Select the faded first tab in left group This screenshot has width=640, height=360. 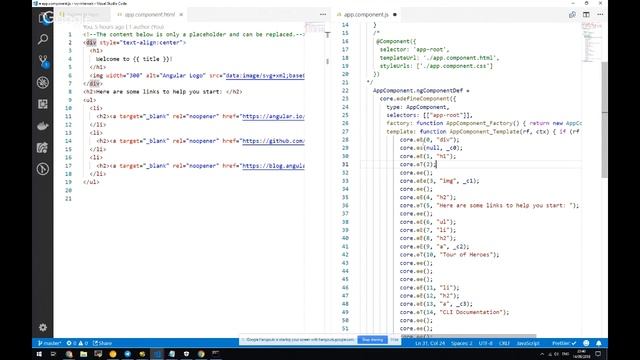click(83, 15)
